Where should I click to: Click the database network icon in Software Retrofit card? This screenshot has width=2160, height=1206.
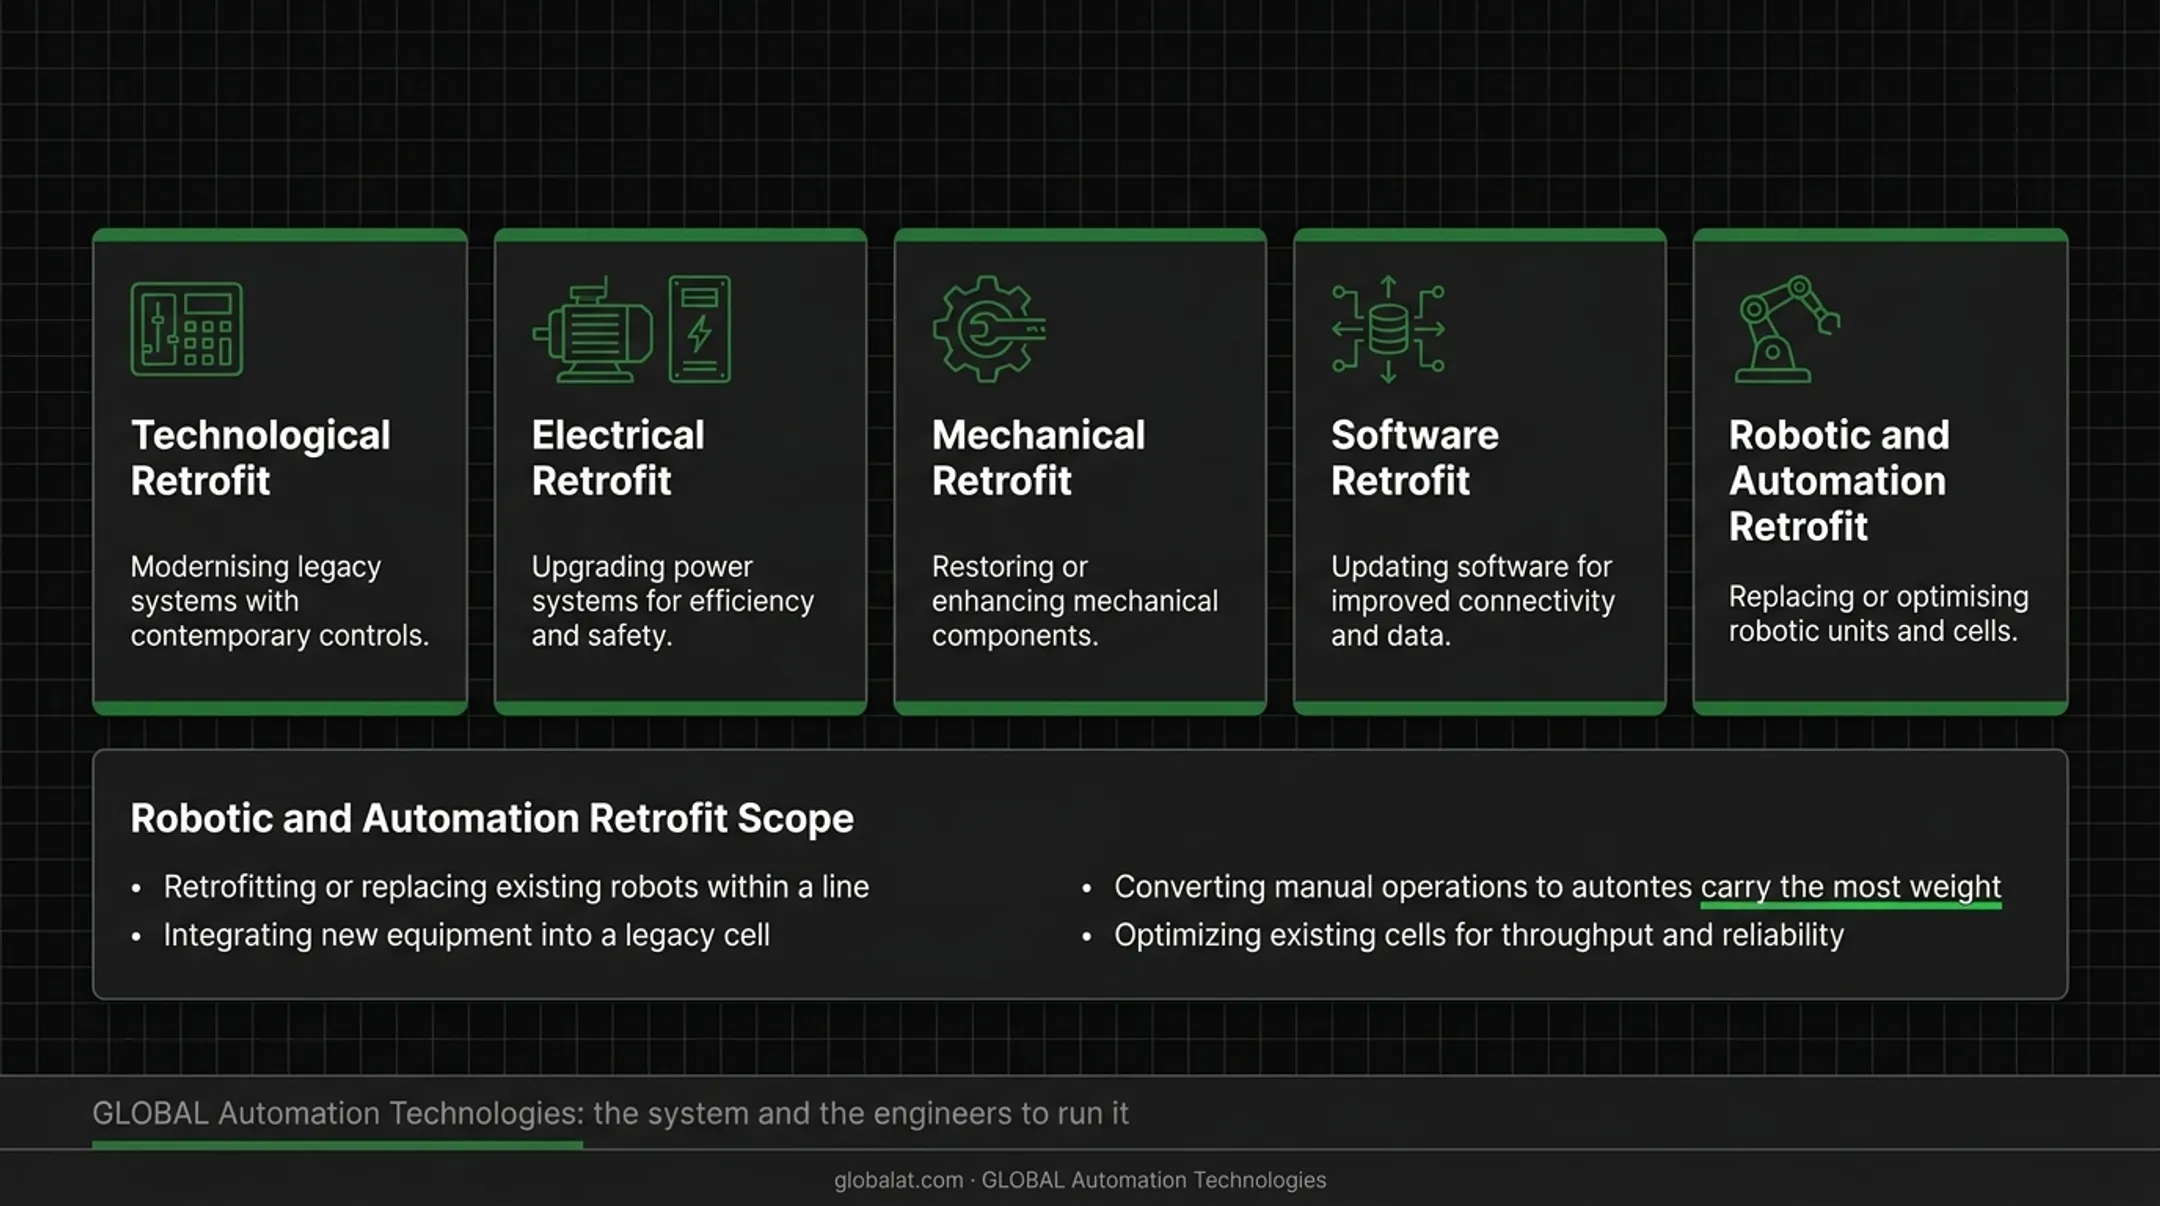(x=1388, y=329)
